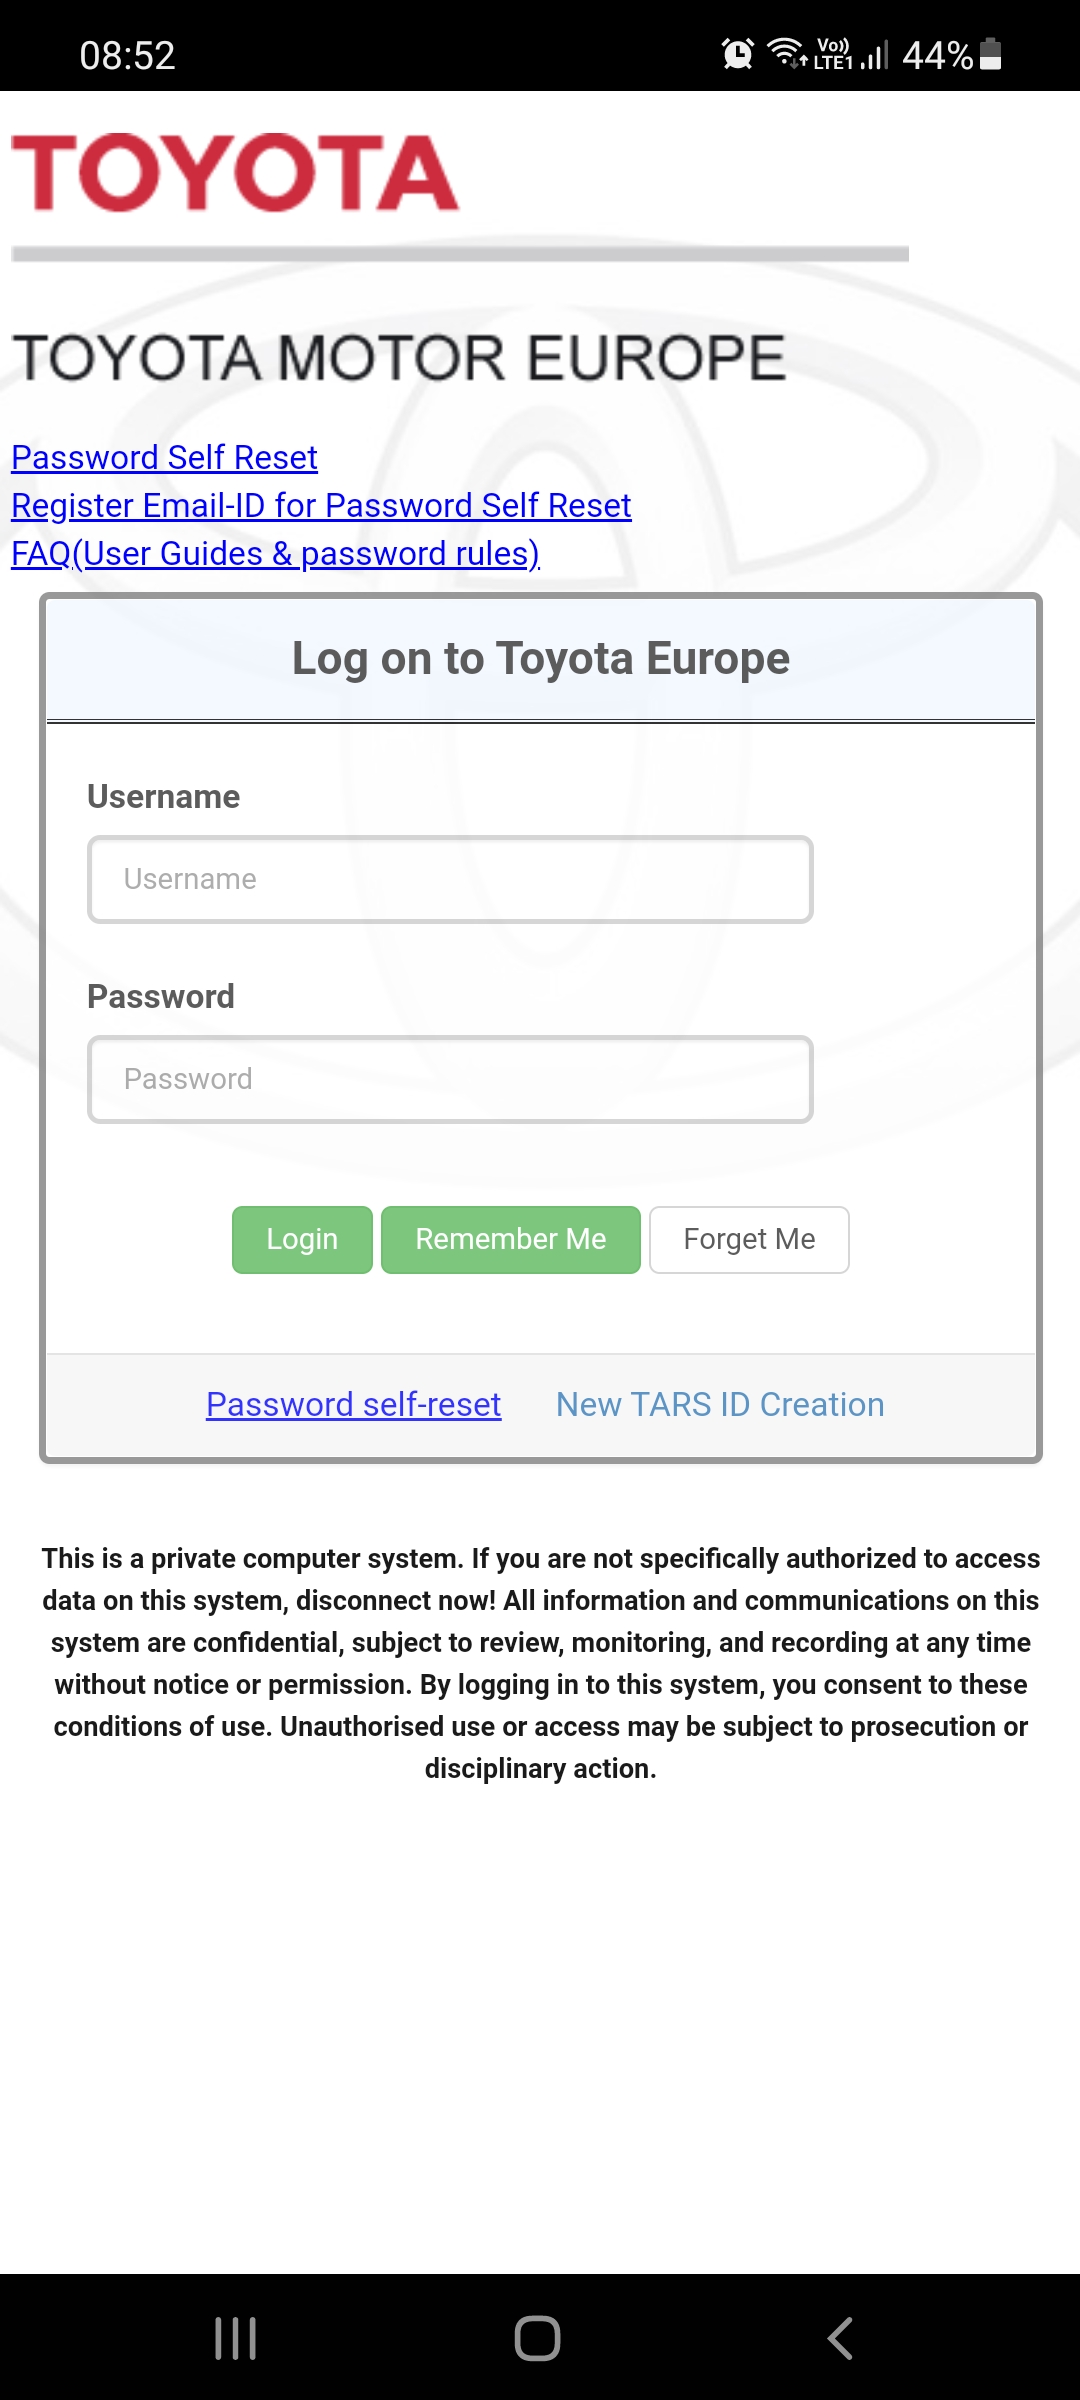Screen dimensions: 1080x2400
Task: Open Register Email-ID for Password Self Reset
Action: (x=321, y=505)
